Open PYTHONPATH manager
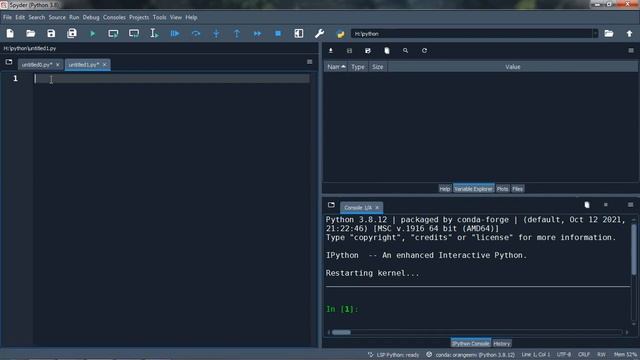640x360 pixels. point(340,34)
